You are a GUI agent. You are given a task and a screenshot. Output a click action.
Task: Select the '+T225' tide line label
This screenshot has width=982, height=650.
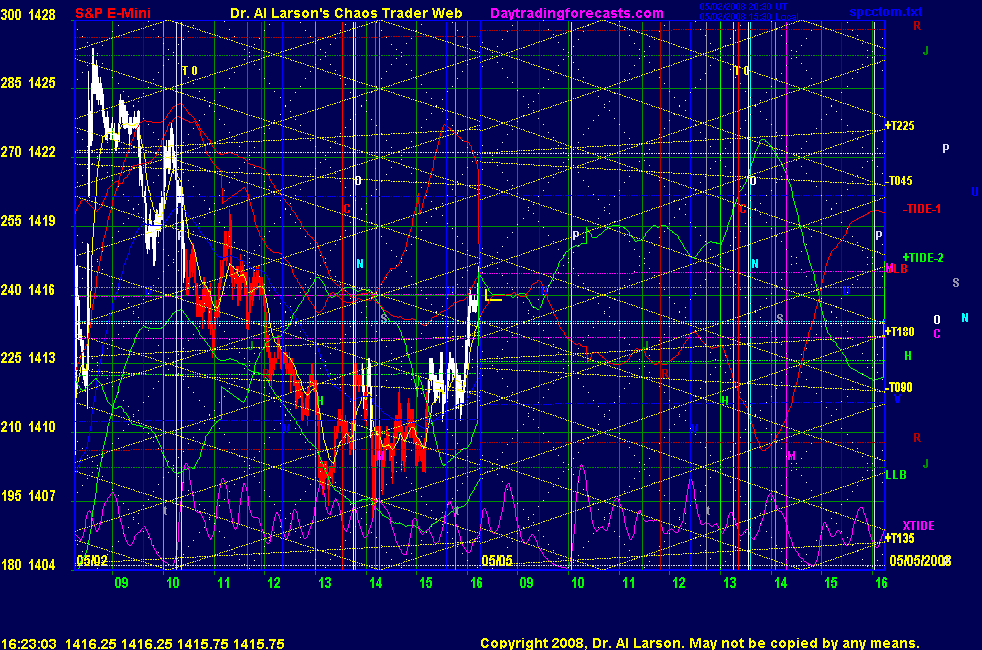point(899,126)
